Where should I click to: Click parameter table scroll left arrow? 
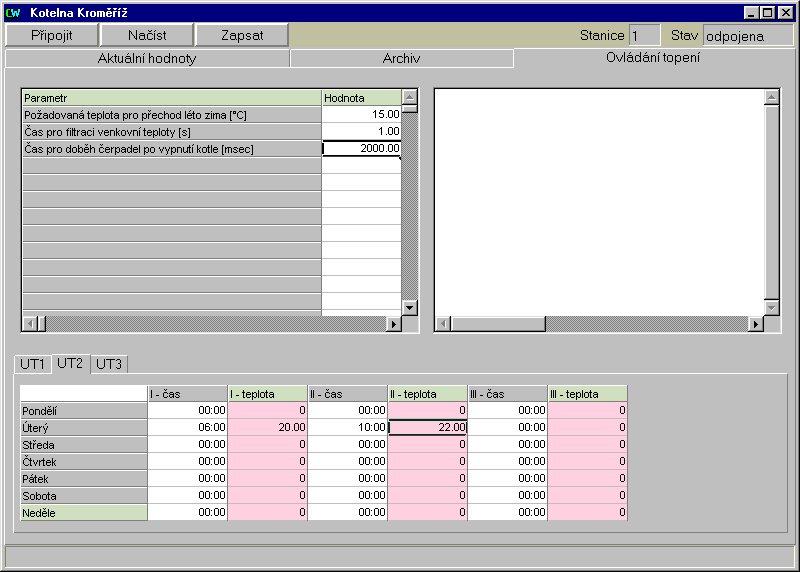[x=30, y=324]
